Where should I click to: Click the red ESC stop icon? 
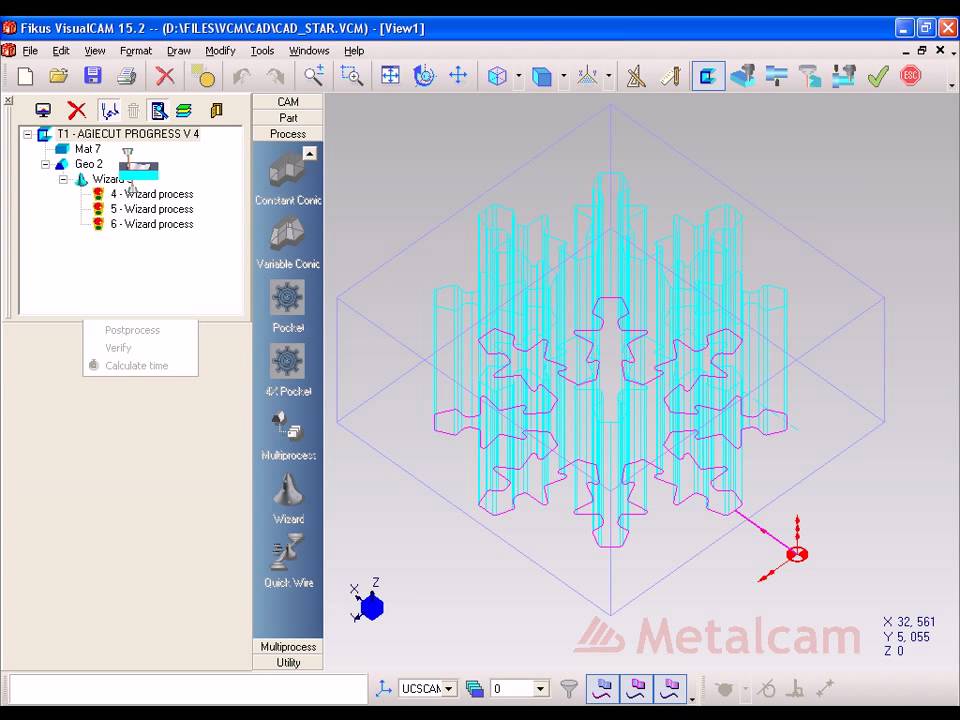point(910,76)
